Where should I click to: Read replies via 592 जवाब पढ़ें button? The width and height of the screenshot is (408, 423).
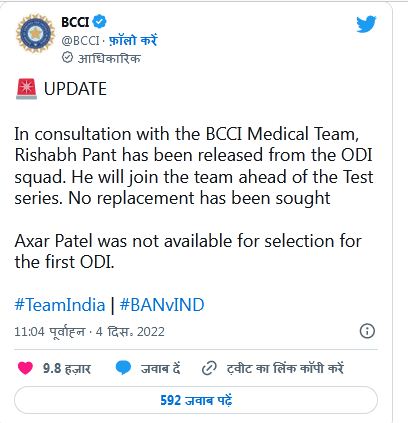(196, 400)
